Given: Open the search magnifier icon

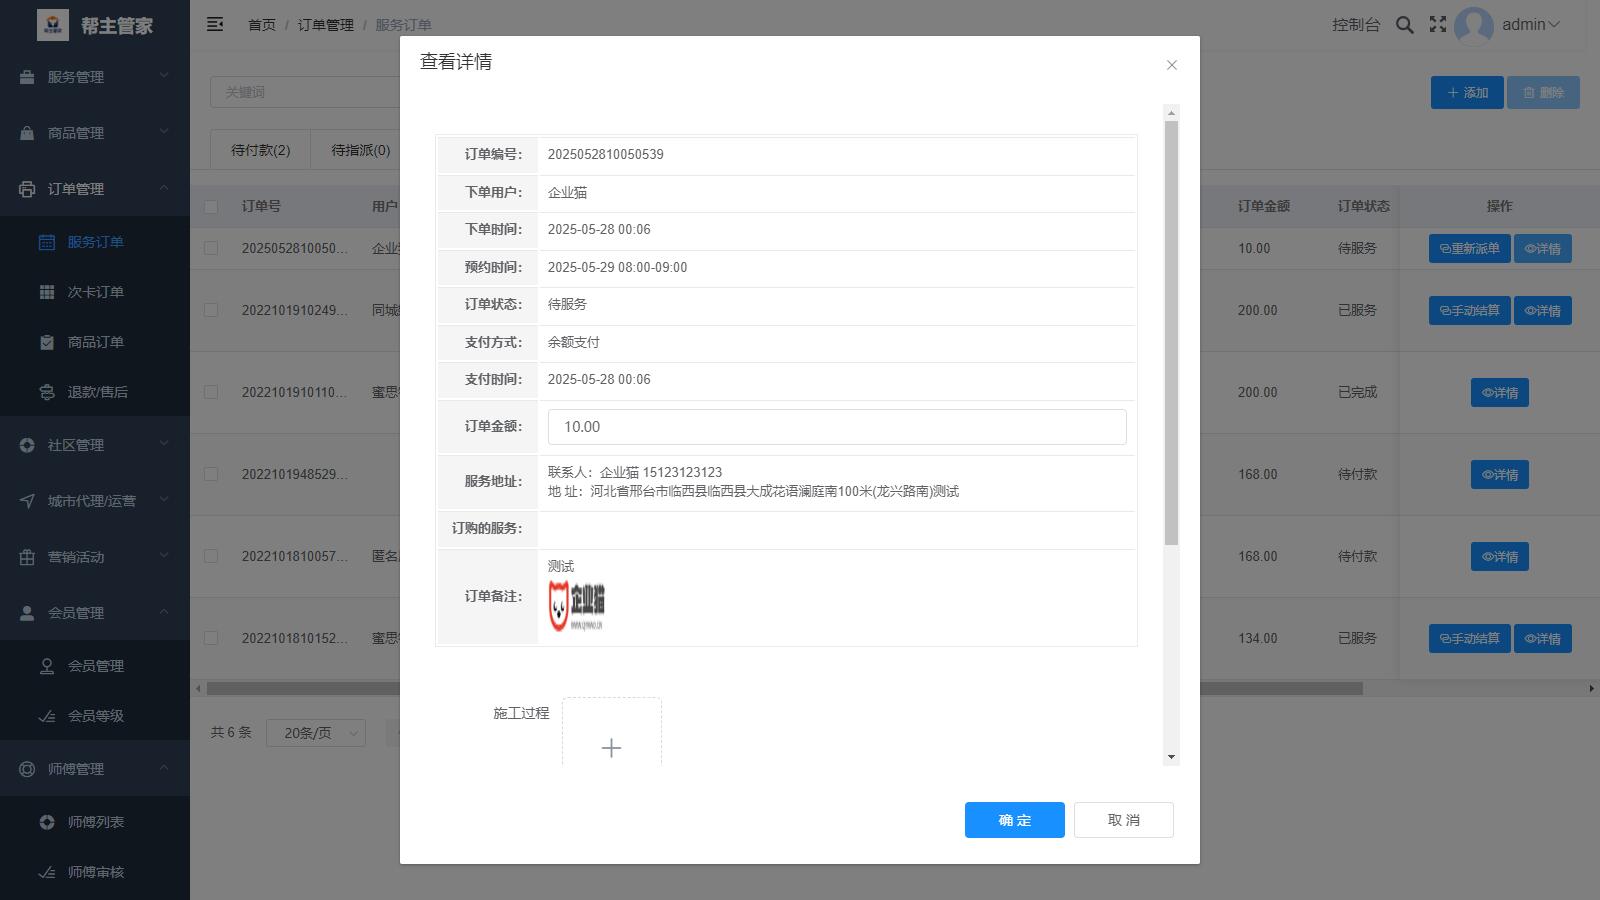Looking at the screenshot, I should click(x=1405, y=25).
